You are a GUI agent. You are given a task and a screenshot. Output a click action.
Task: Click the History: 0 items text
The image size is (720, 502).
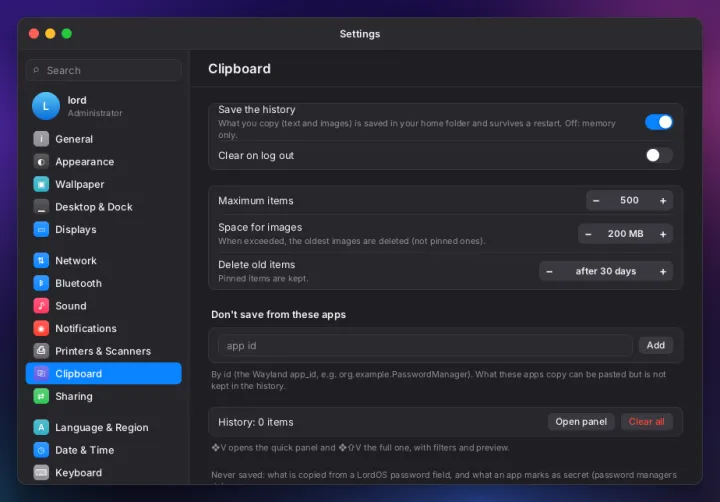(256, 422)
